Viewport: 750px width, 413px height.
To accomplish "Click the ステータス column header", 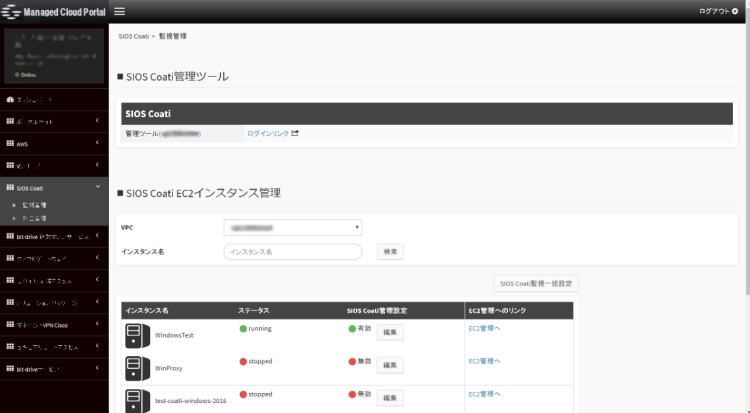I will point(254,311).
